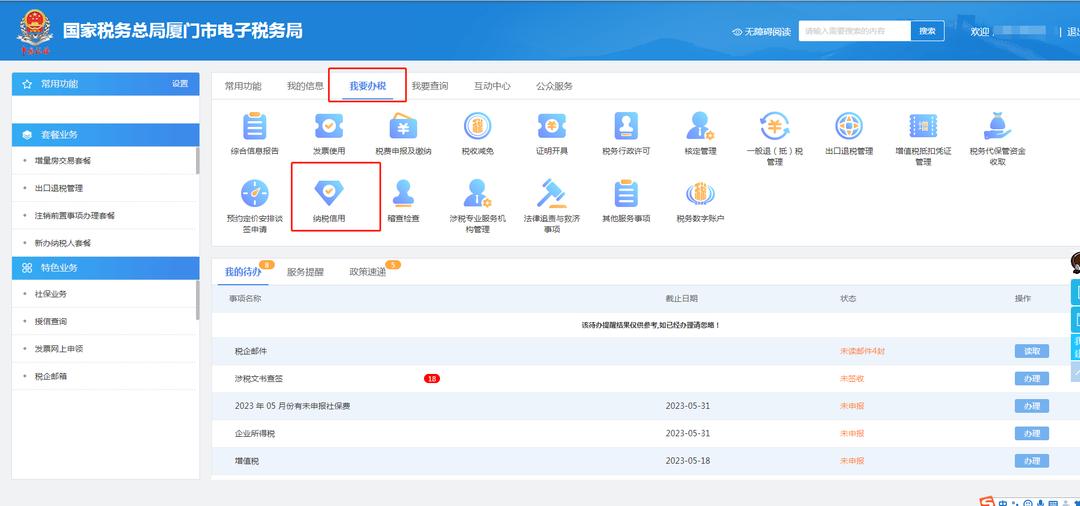Viewport: 1080px width, 506px height.
Task: Open 核定管理 icon
Action: click(700, 127)
